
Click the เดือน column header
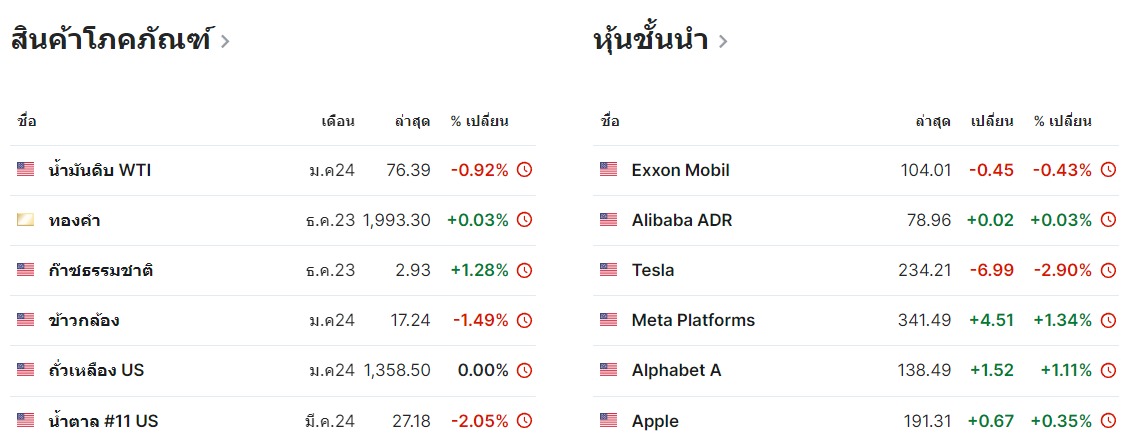[338, 121]
